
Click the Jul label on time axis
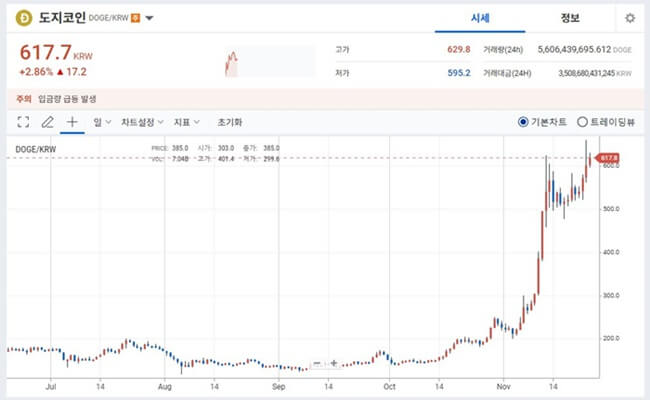(51, 386)
